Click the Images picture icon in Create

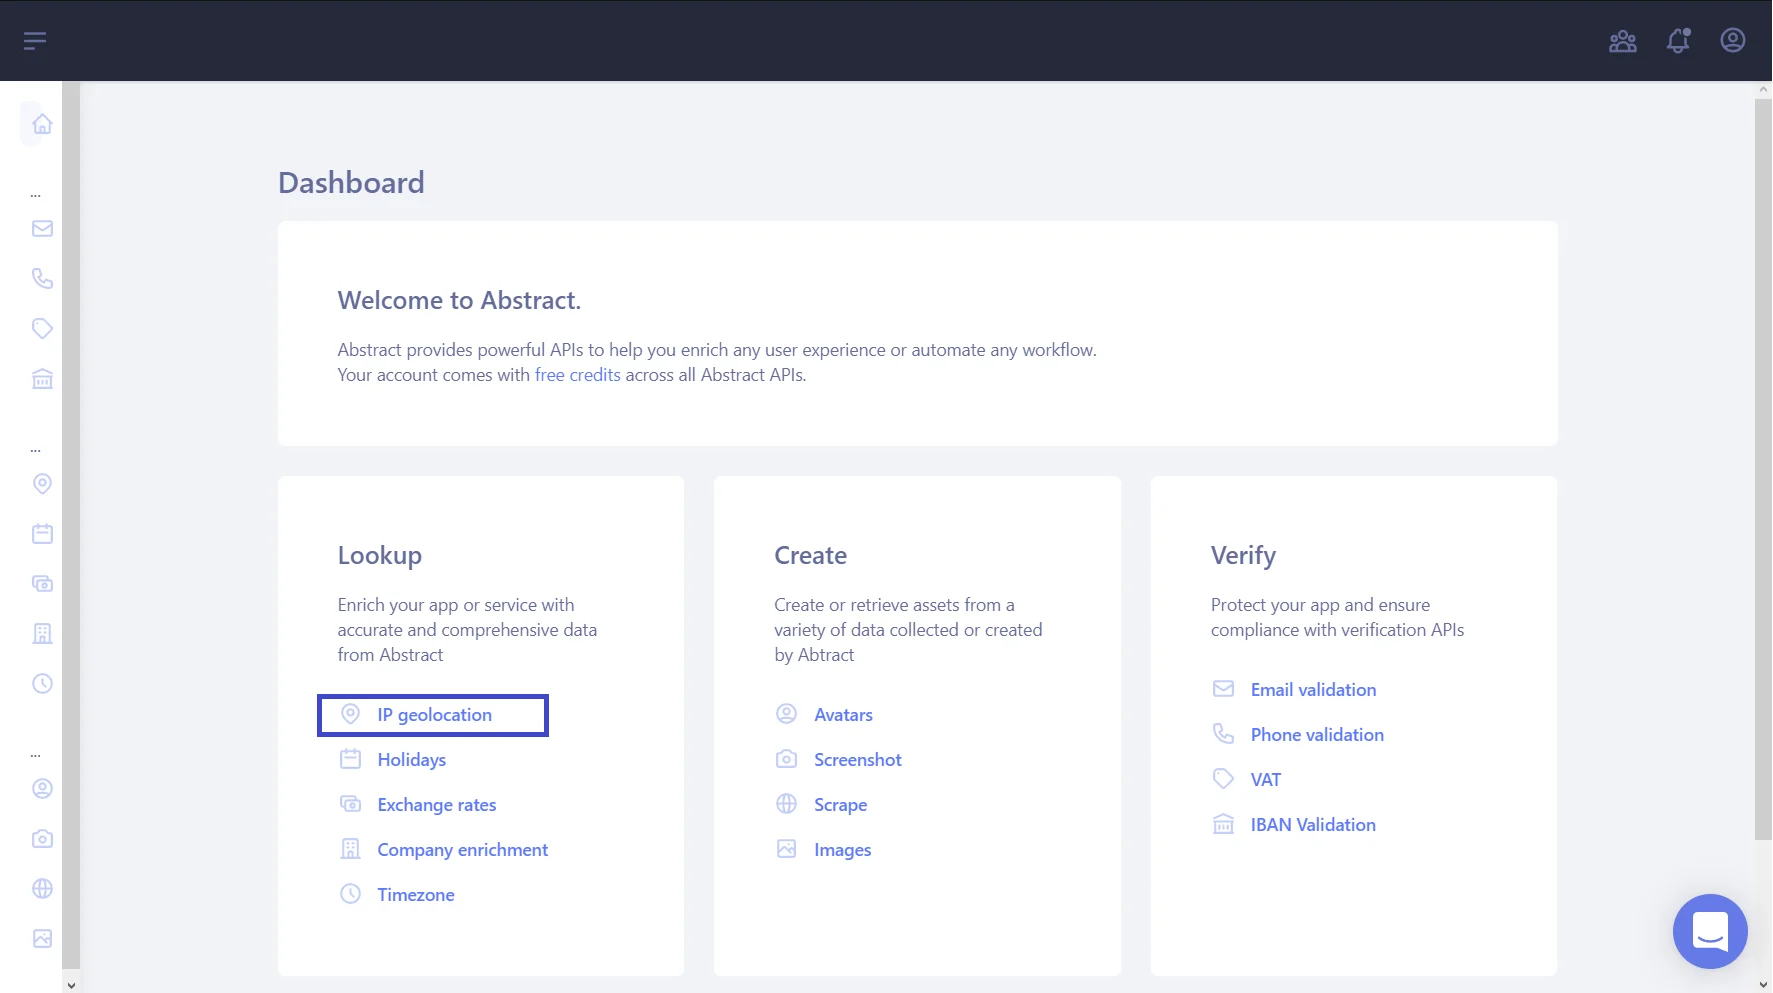point(787,849)
